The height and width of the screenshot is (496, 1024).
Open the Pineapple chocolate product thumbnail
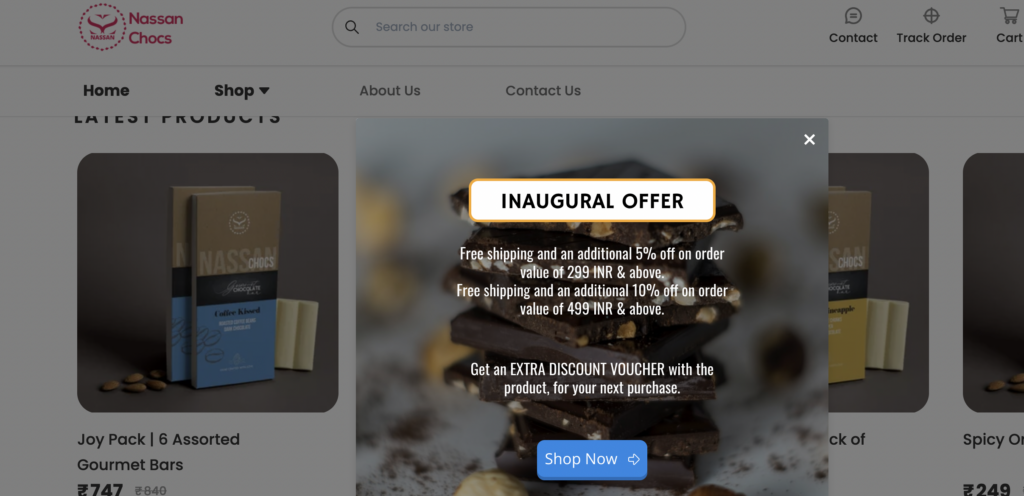pyautogui.click(x=878, y=283)
